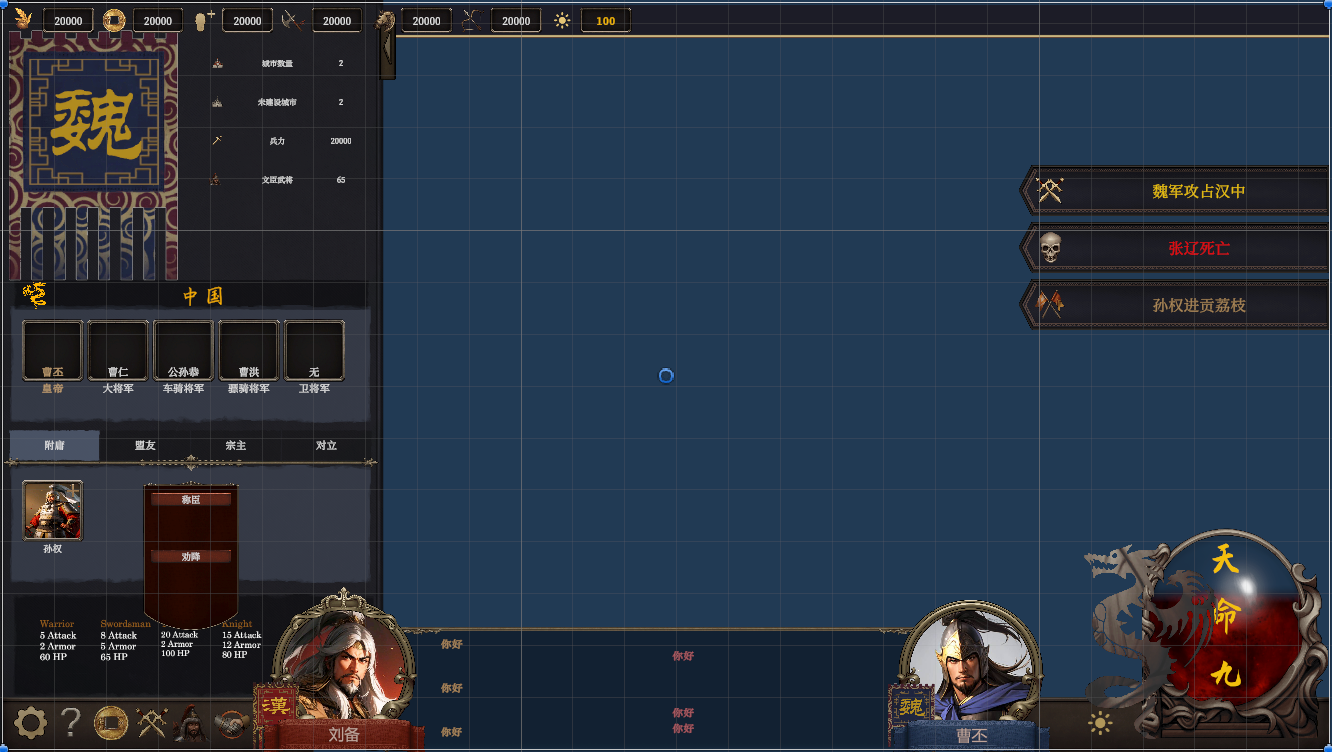Select the 曹洪 骠骑将军 officer slot
The image size is (1332, 752).
pos(249,351)
